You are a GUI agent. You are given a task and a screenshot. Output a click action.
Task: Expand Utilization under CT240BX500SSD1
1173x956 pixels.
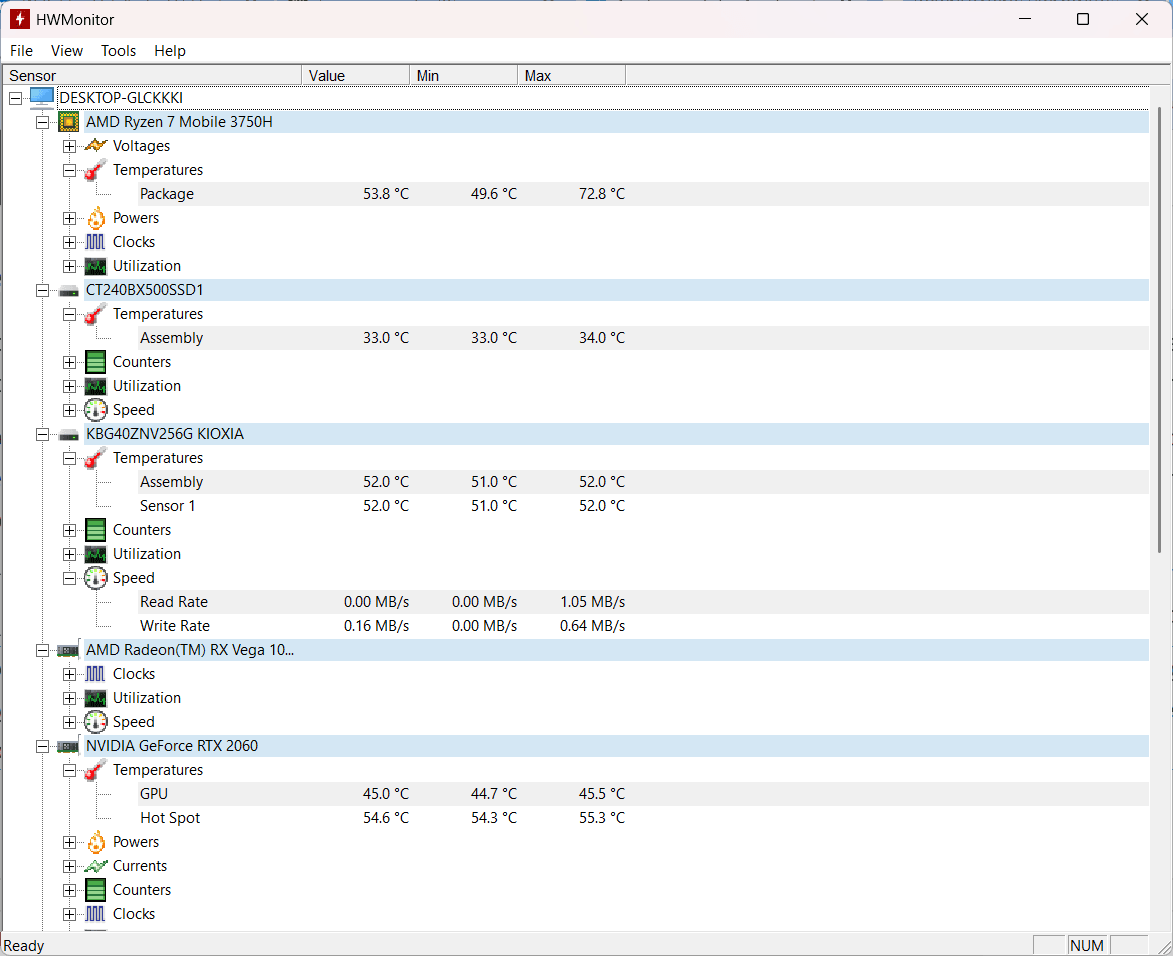70,386
